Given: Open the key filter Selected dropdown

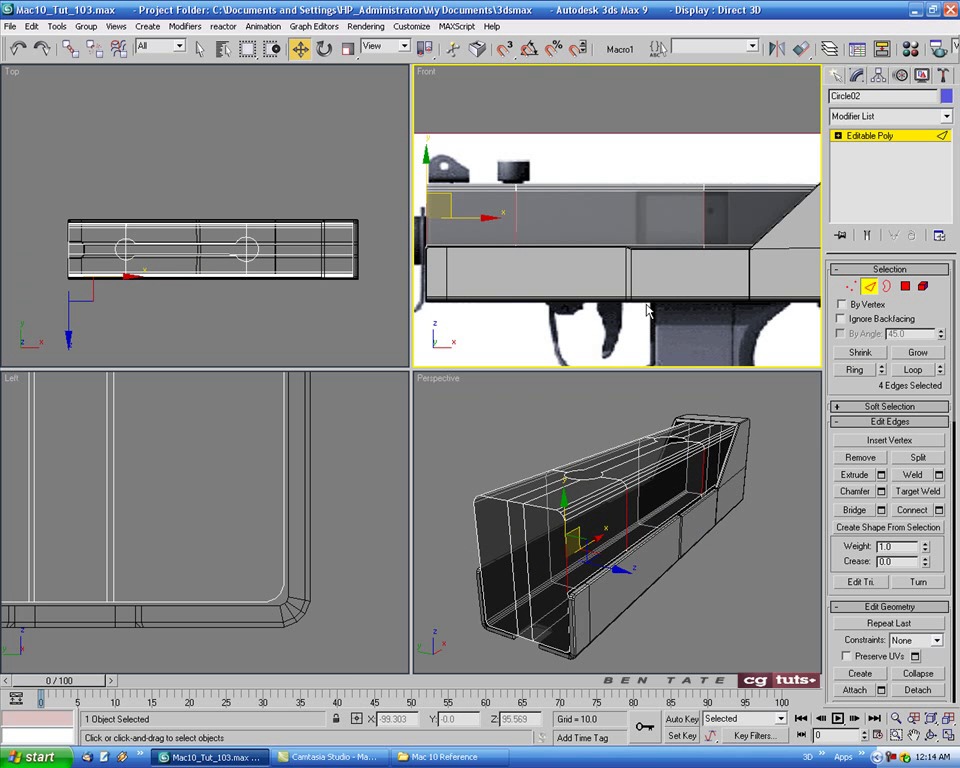Looking at the screenshot, I should [744, 718].
